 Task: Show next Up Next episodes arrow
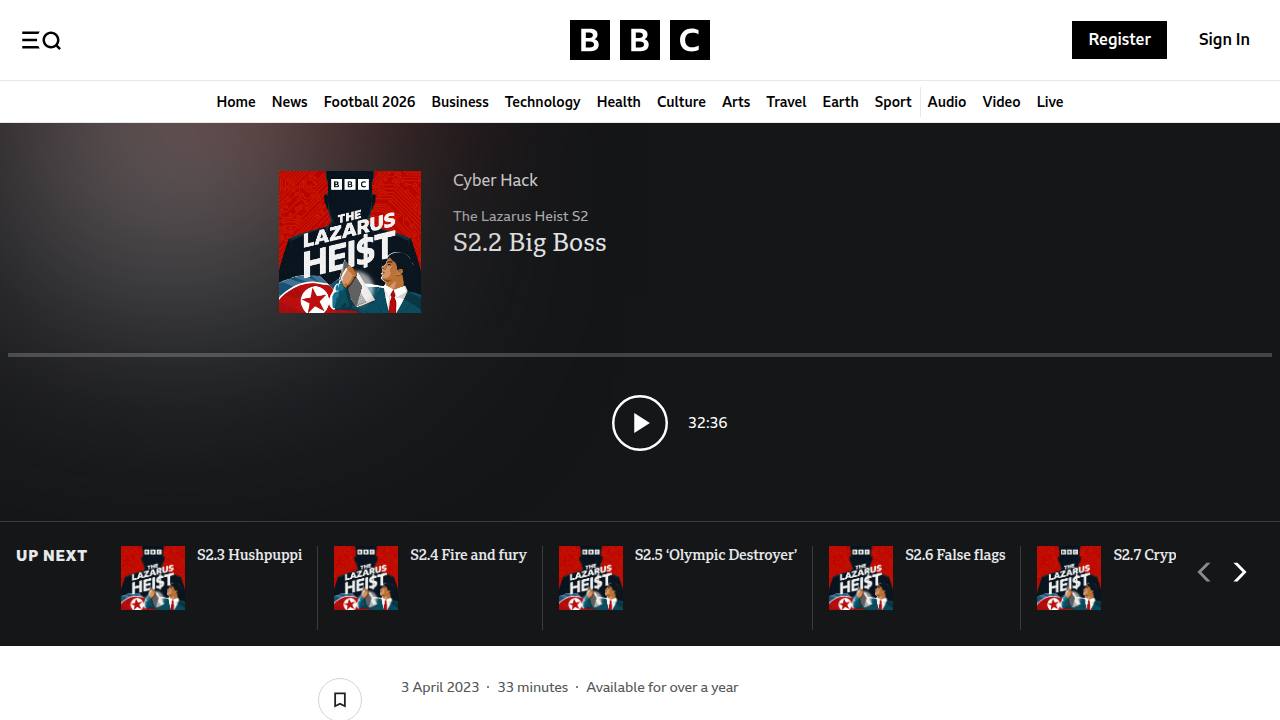[x=1240, y=572]
